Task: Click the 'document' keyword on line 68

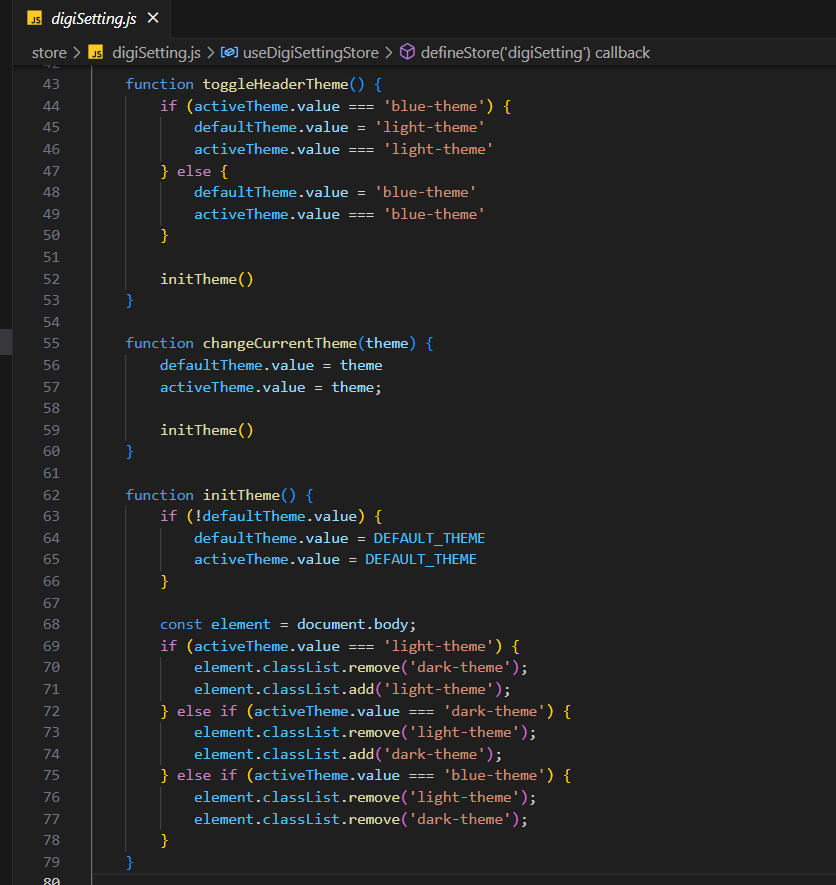Action: pyautogui.click(x=331, y=624)
